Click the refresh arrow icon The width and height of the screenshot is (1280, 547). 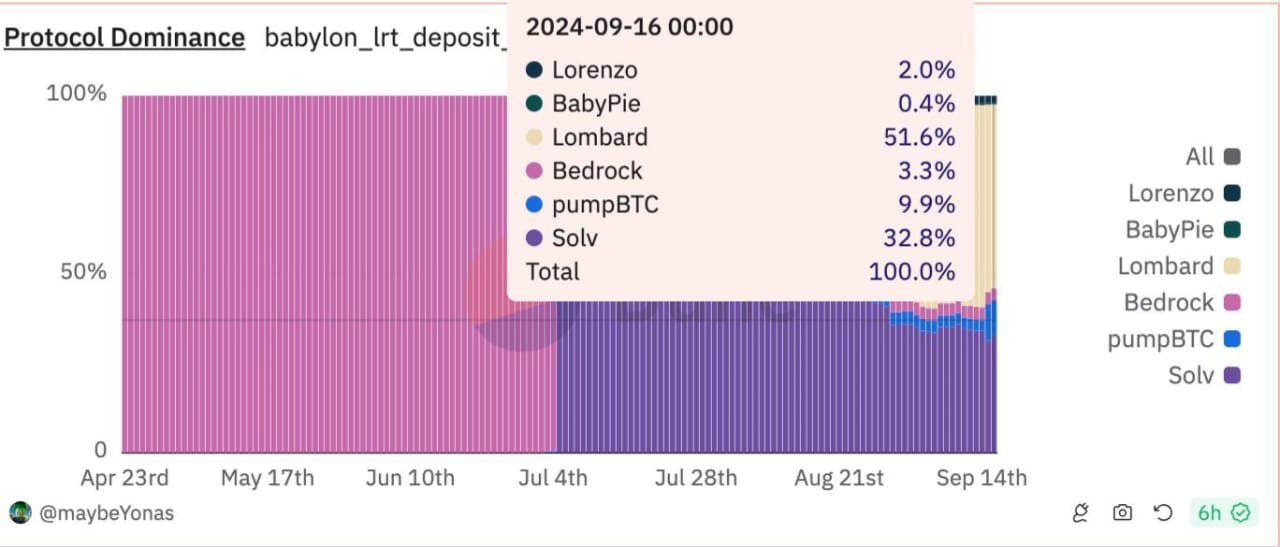[x=1163, y=513]
